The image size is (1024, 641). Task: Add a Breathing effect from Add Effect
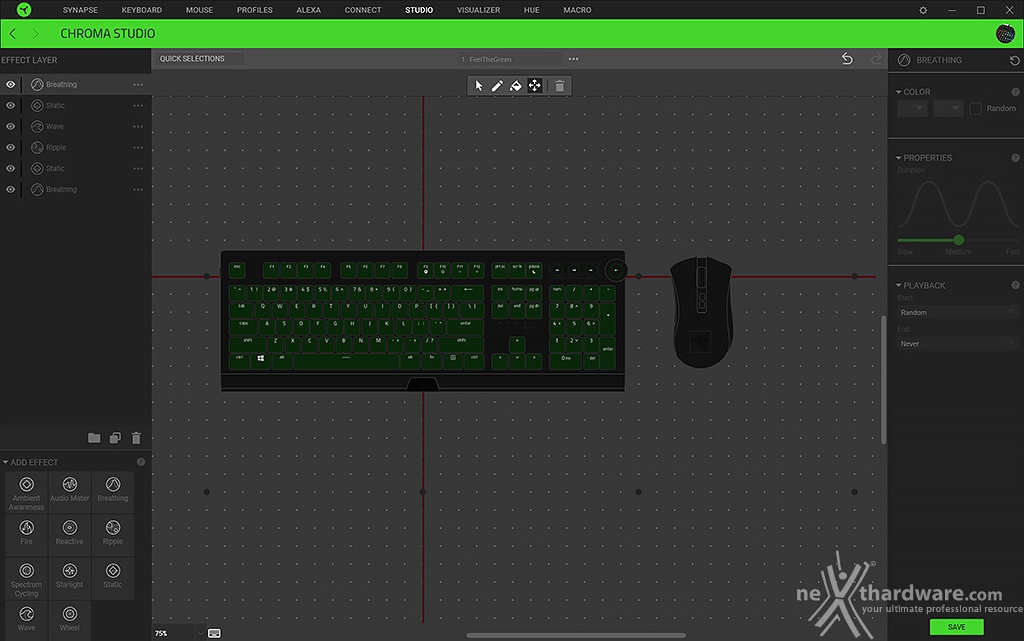point(113,492)
